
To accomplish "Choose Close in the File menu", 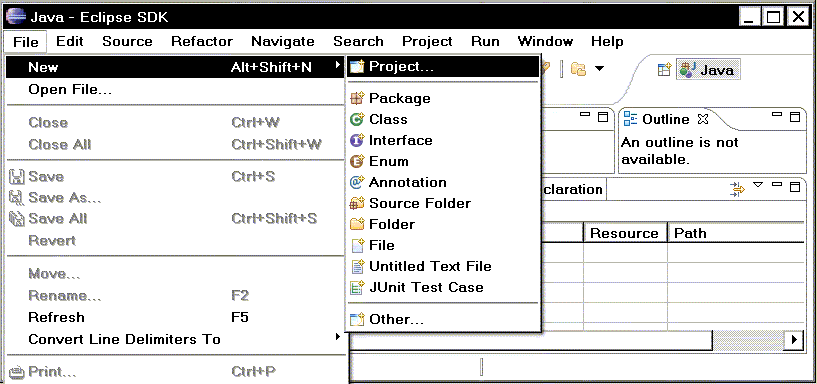I will coord(176,122).
